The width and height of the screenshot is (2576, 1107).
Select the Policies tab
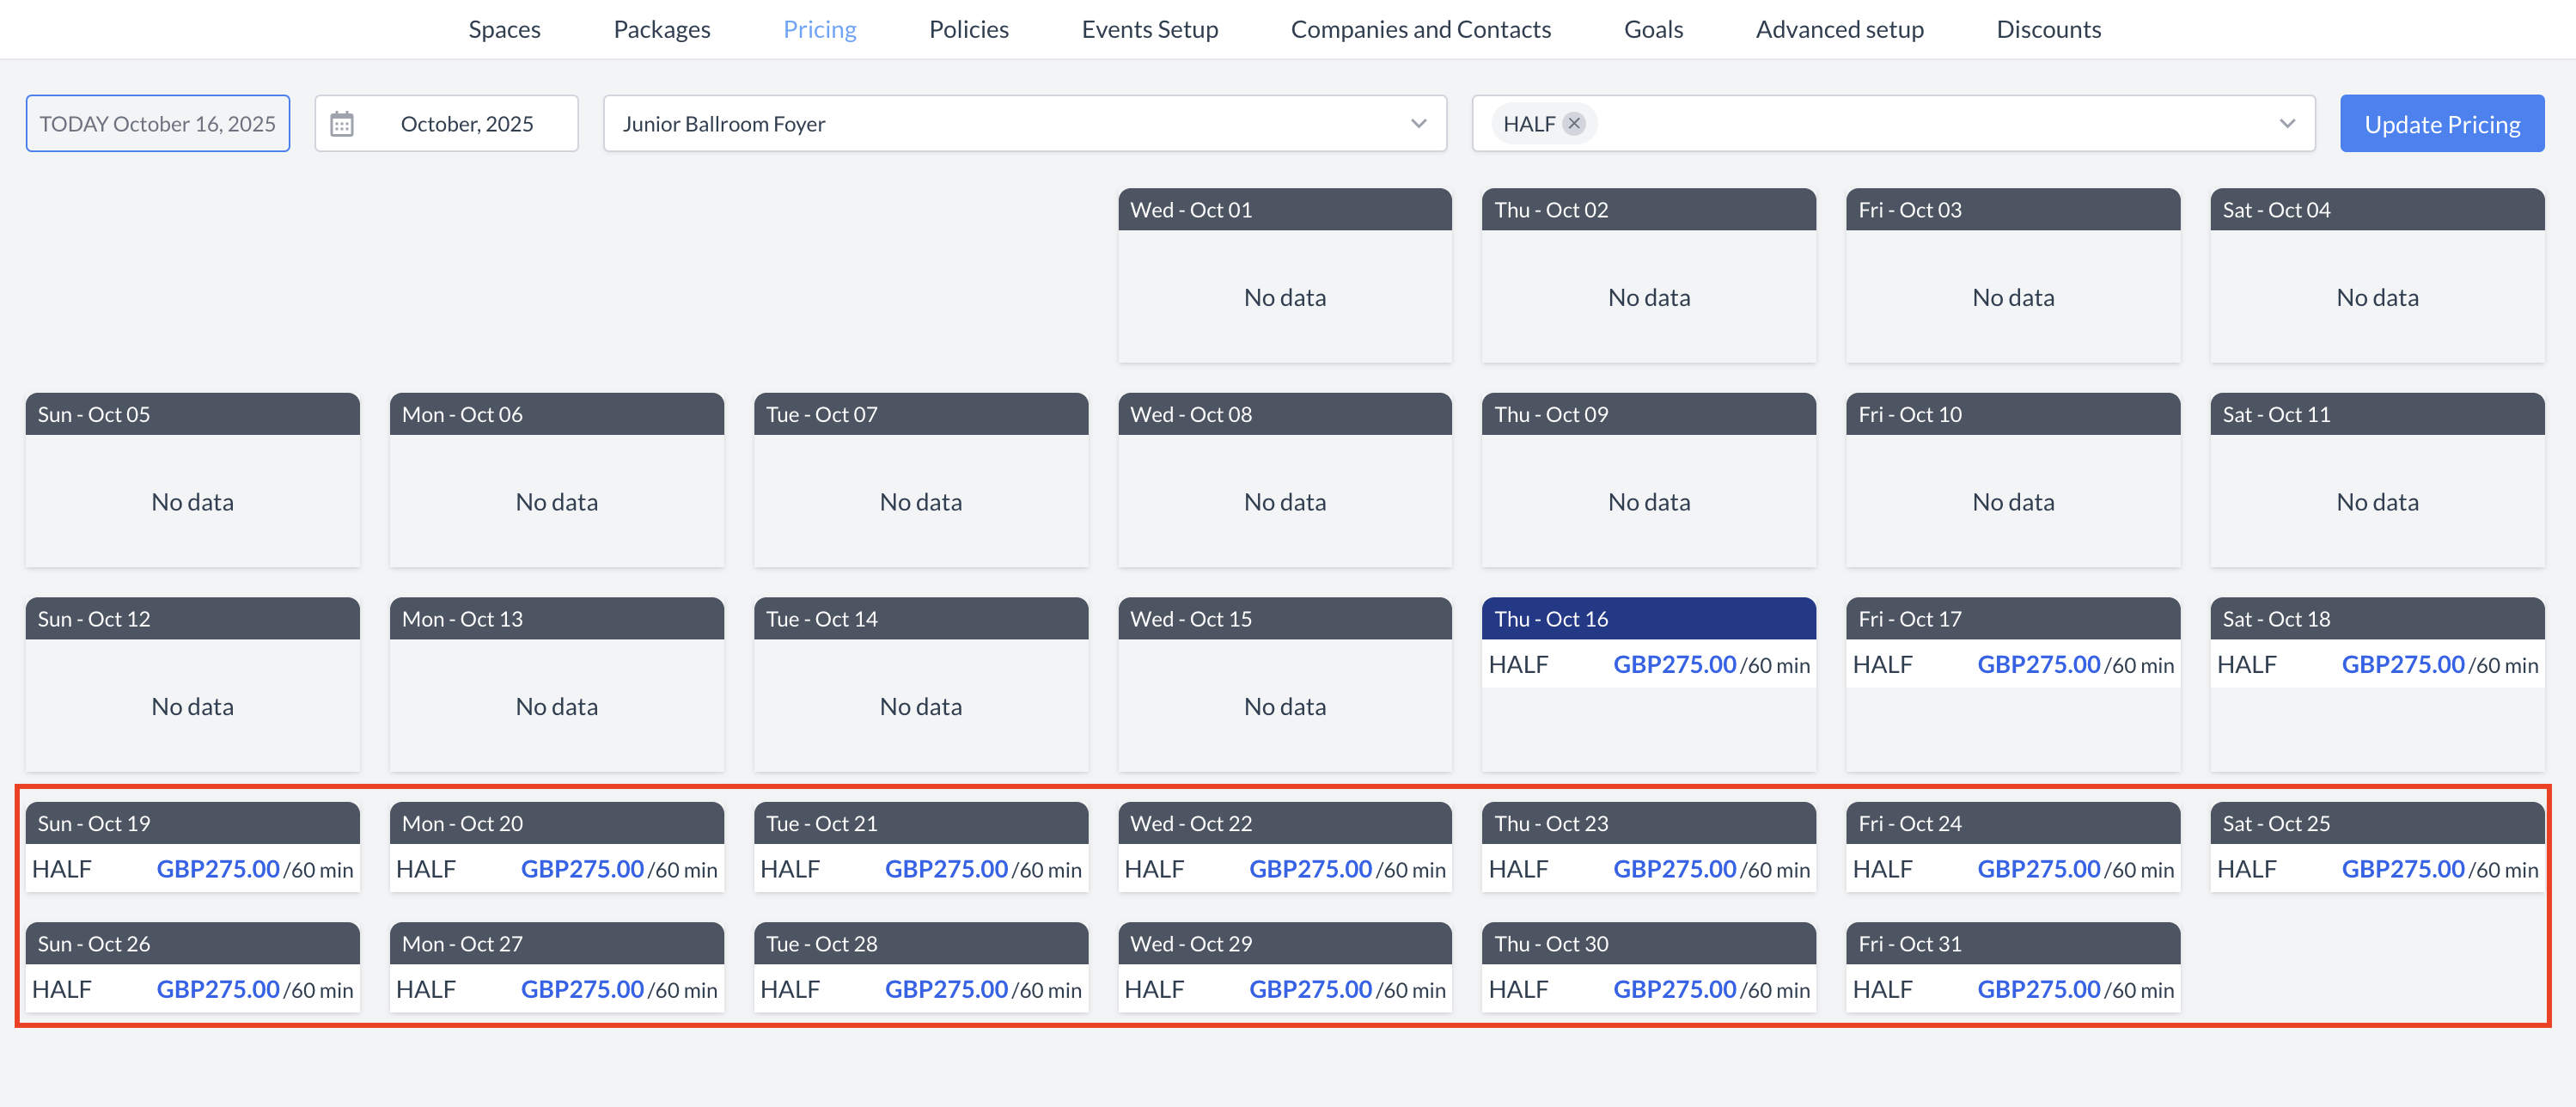968,29
